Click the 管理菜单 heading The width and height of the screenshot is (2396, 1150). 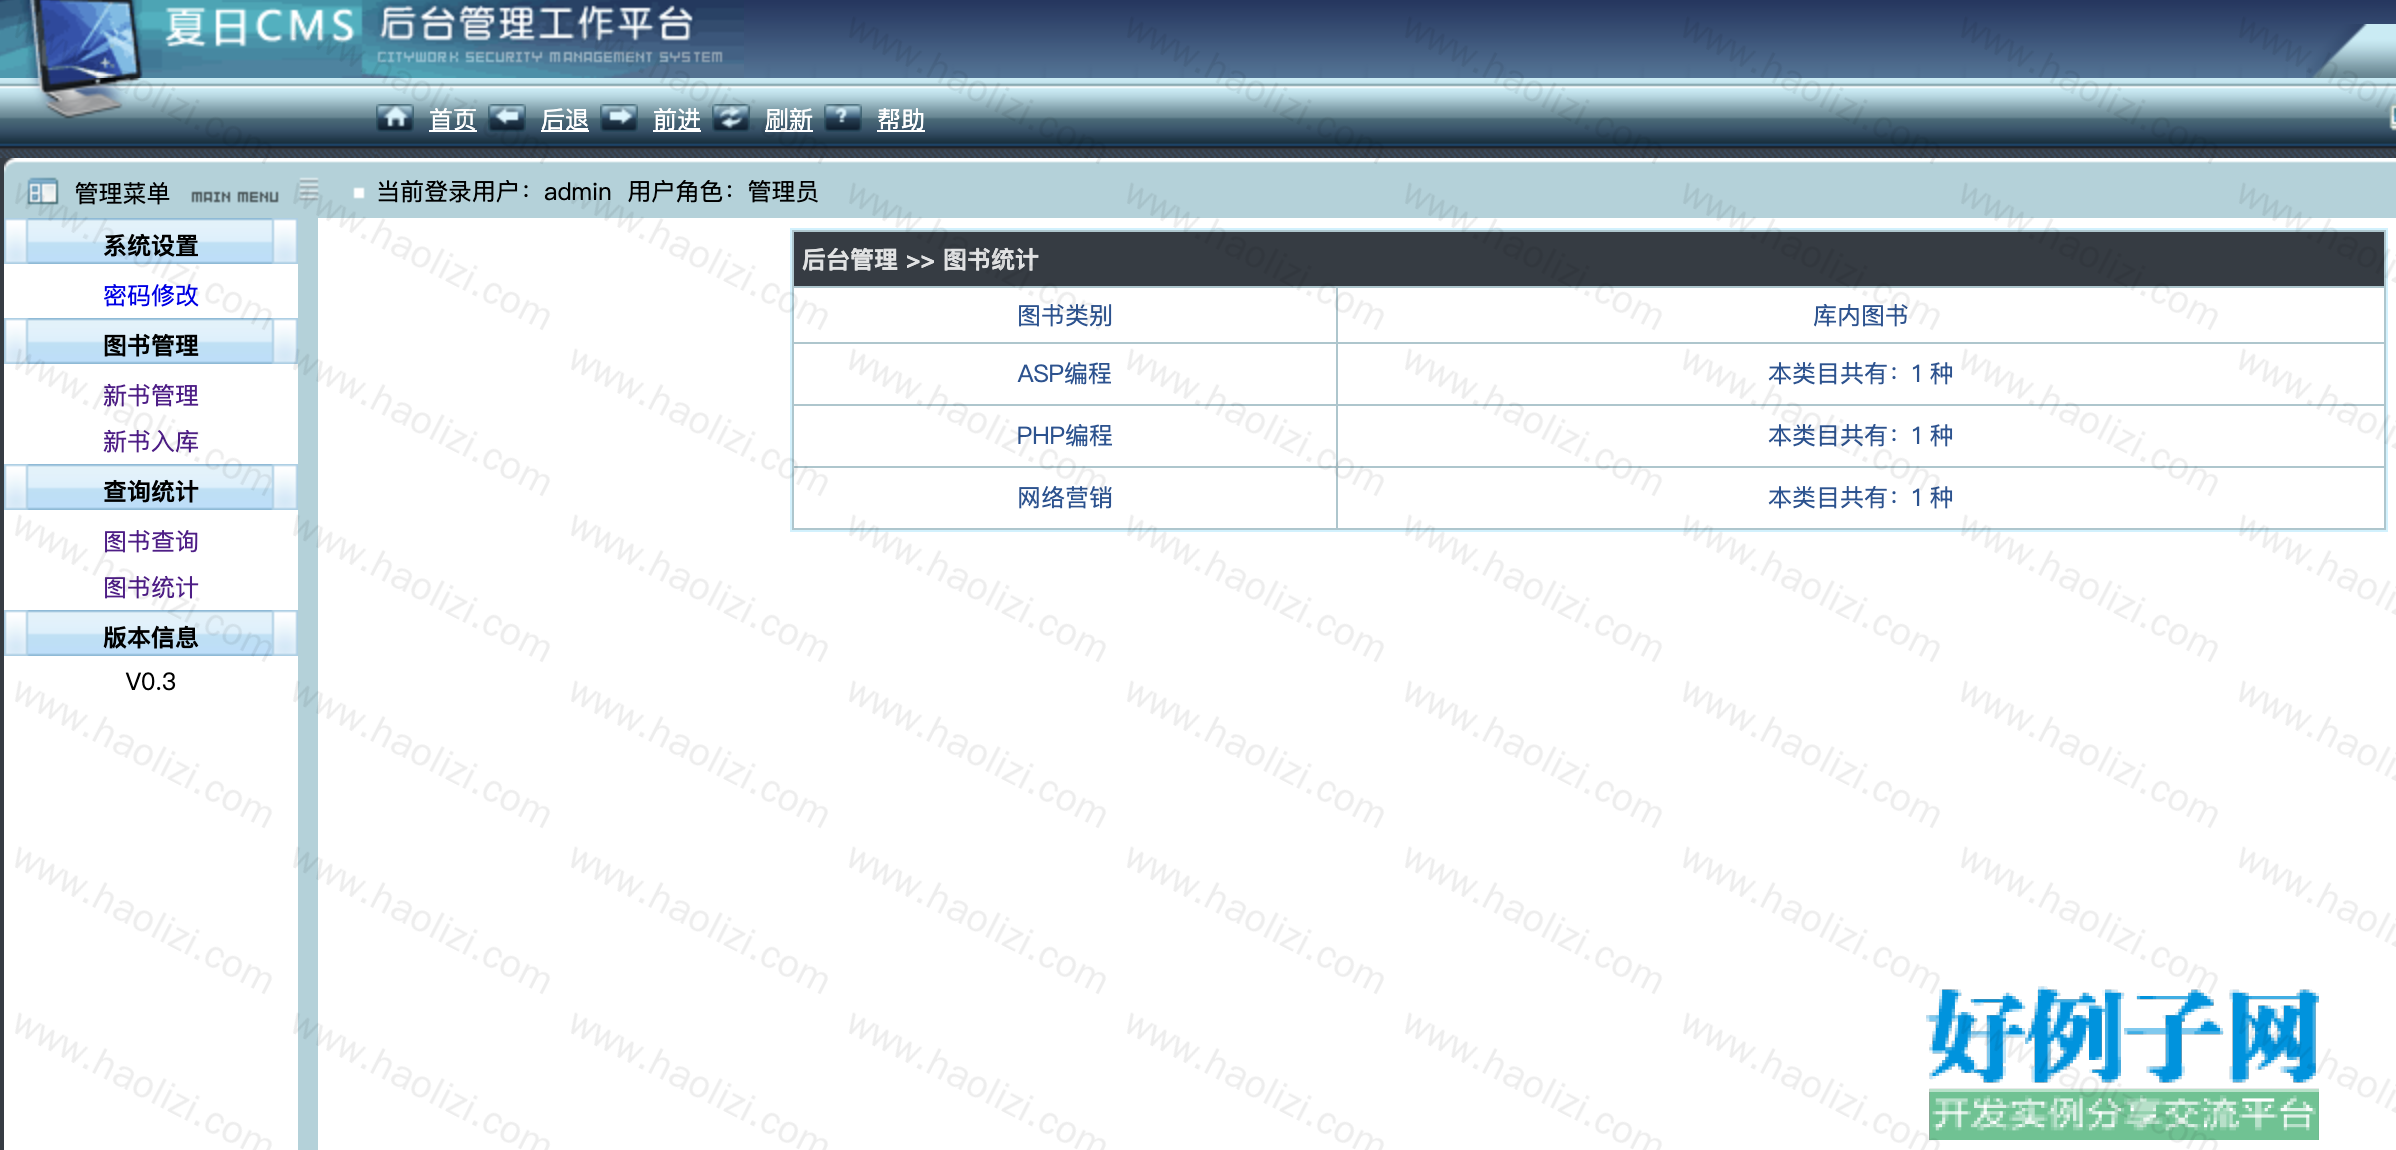point(122,192)
